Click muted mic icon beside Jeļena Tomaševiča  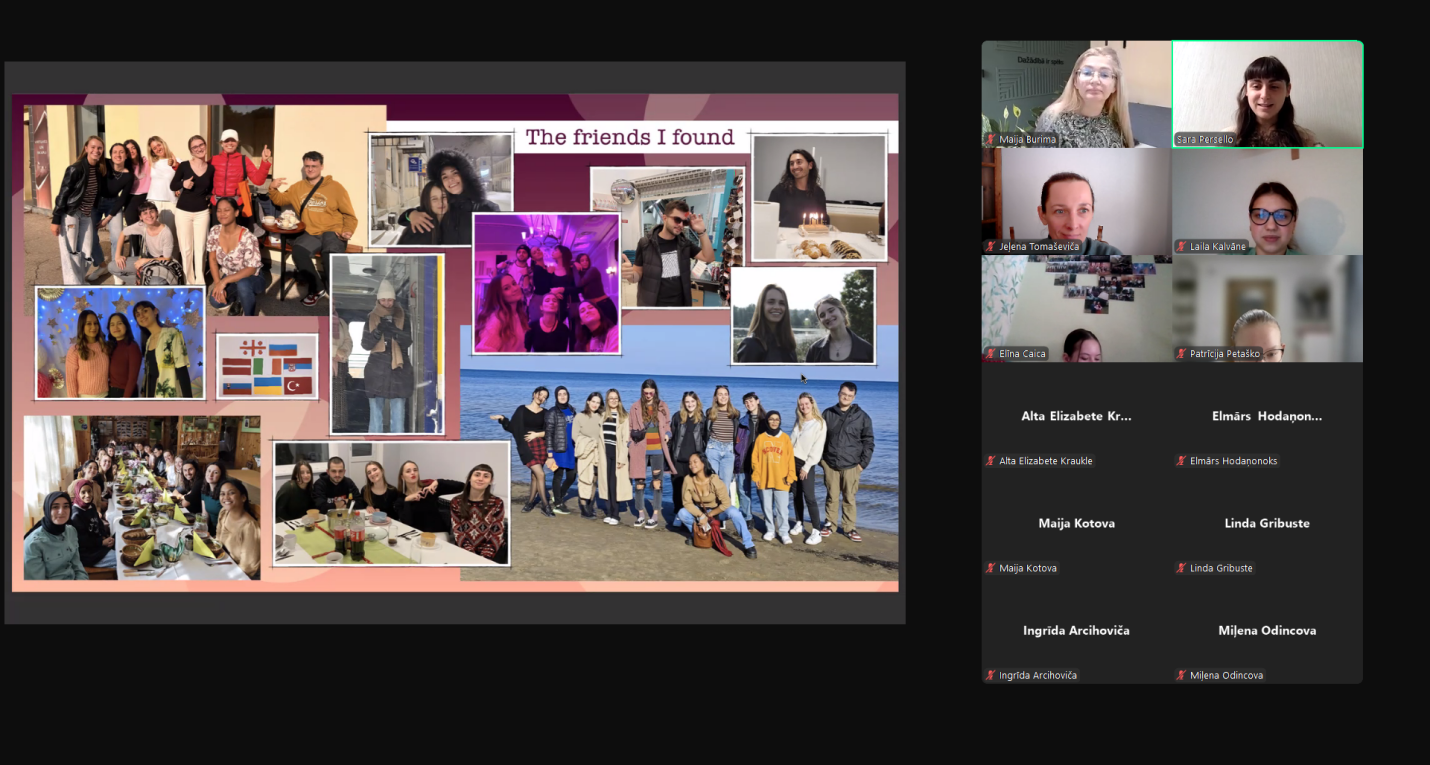(991, 247)
